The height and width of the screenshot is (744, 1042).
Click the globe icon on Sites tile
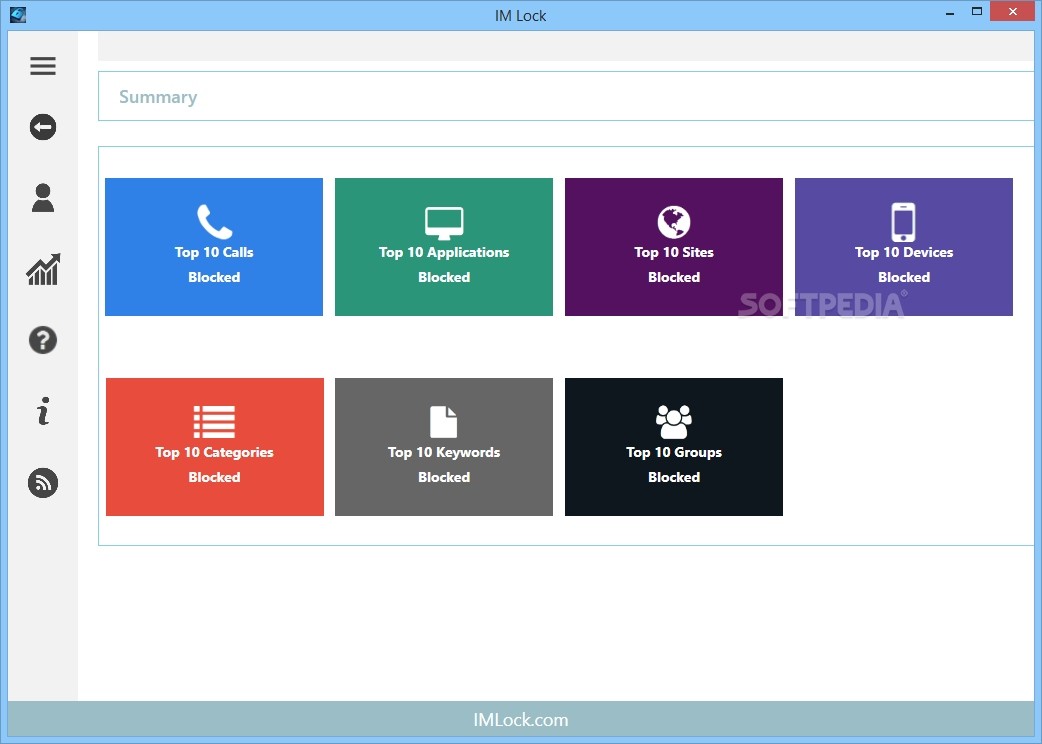(x=674, y=222)
